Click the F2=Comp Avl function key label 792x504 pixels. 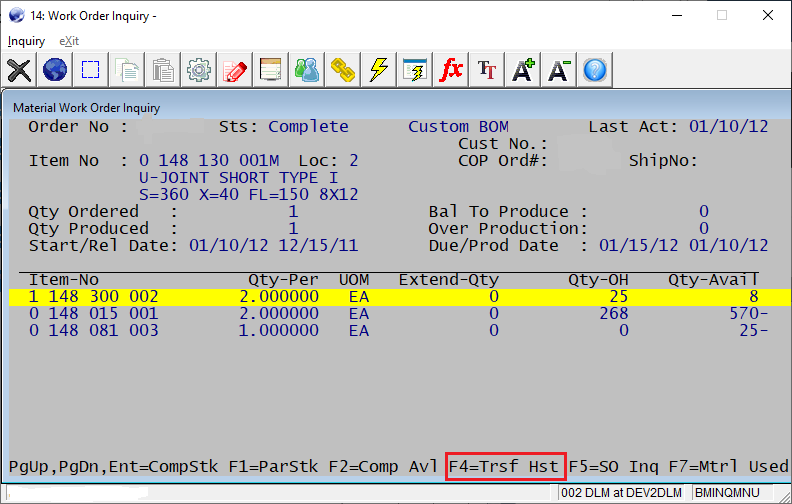pyautogui.click(x=383, y=466)
